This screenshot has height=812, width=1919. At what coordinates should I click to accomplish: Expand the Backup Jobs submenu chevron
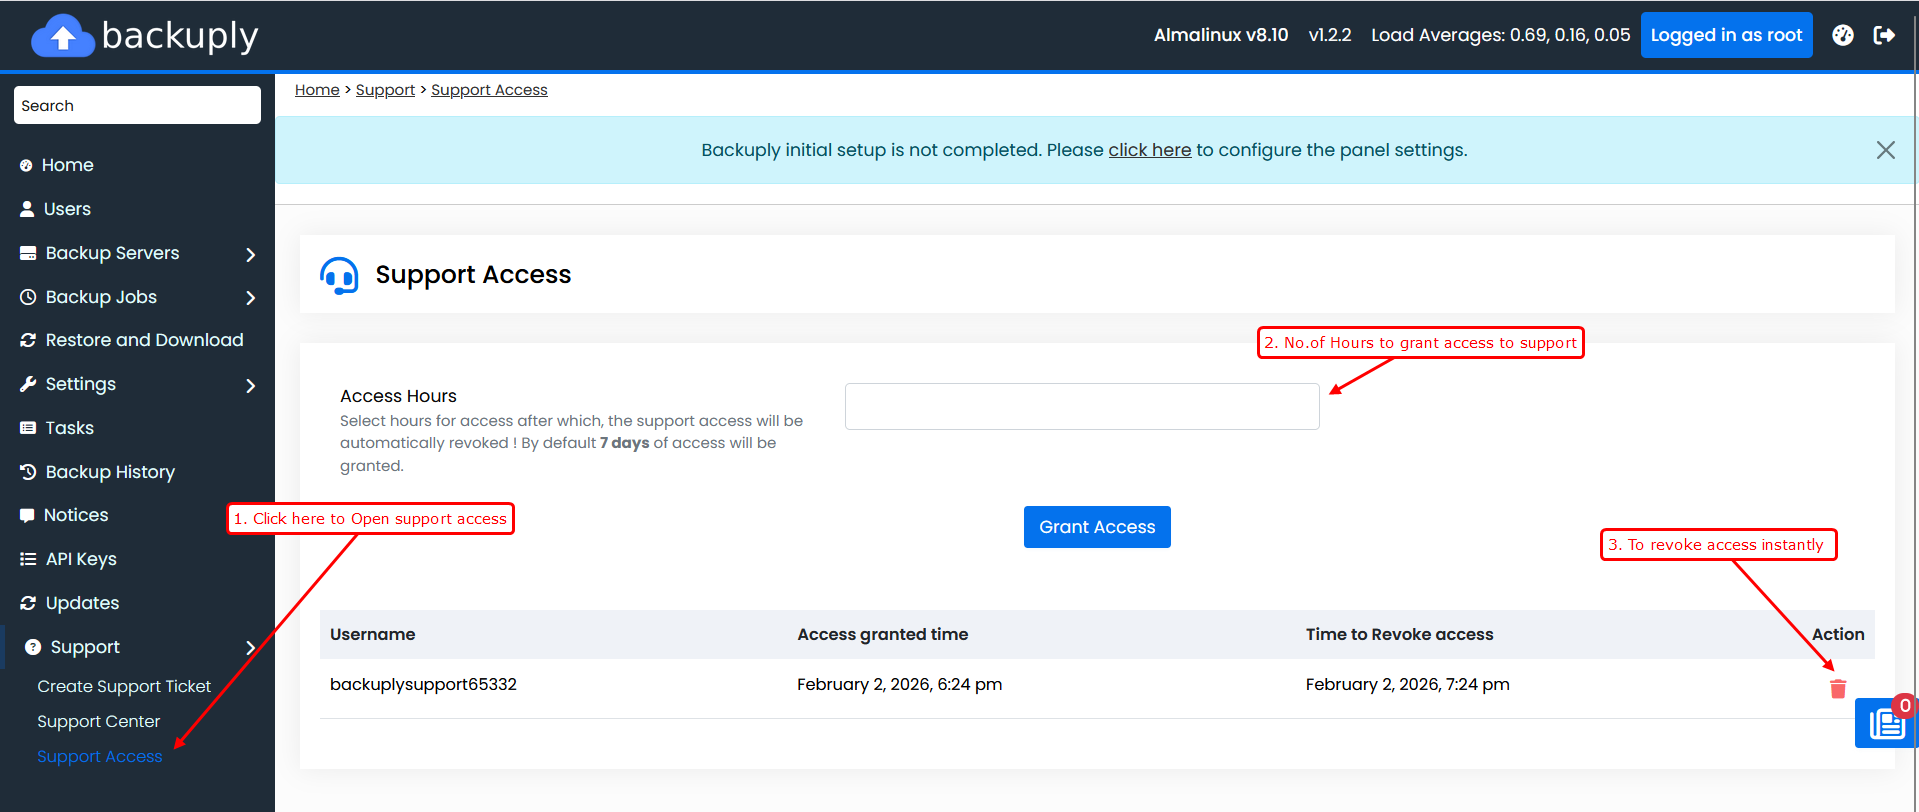(251, 298)
